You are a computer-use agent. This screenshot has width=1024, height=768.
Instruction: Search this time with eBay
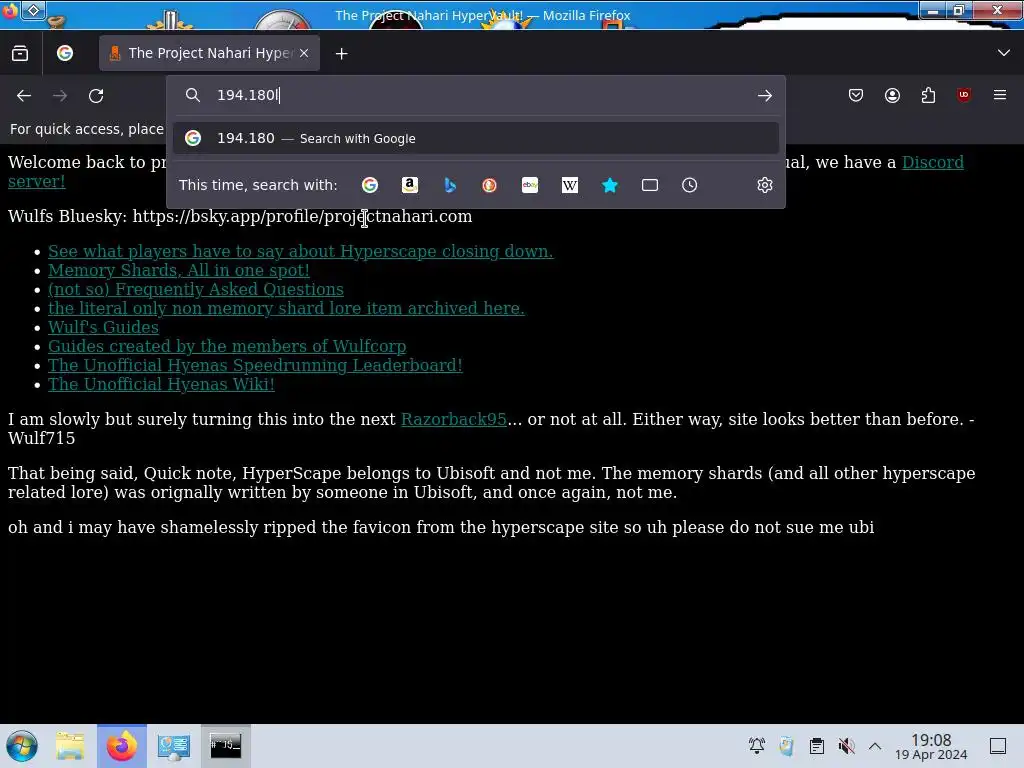[x=530, y=185]
